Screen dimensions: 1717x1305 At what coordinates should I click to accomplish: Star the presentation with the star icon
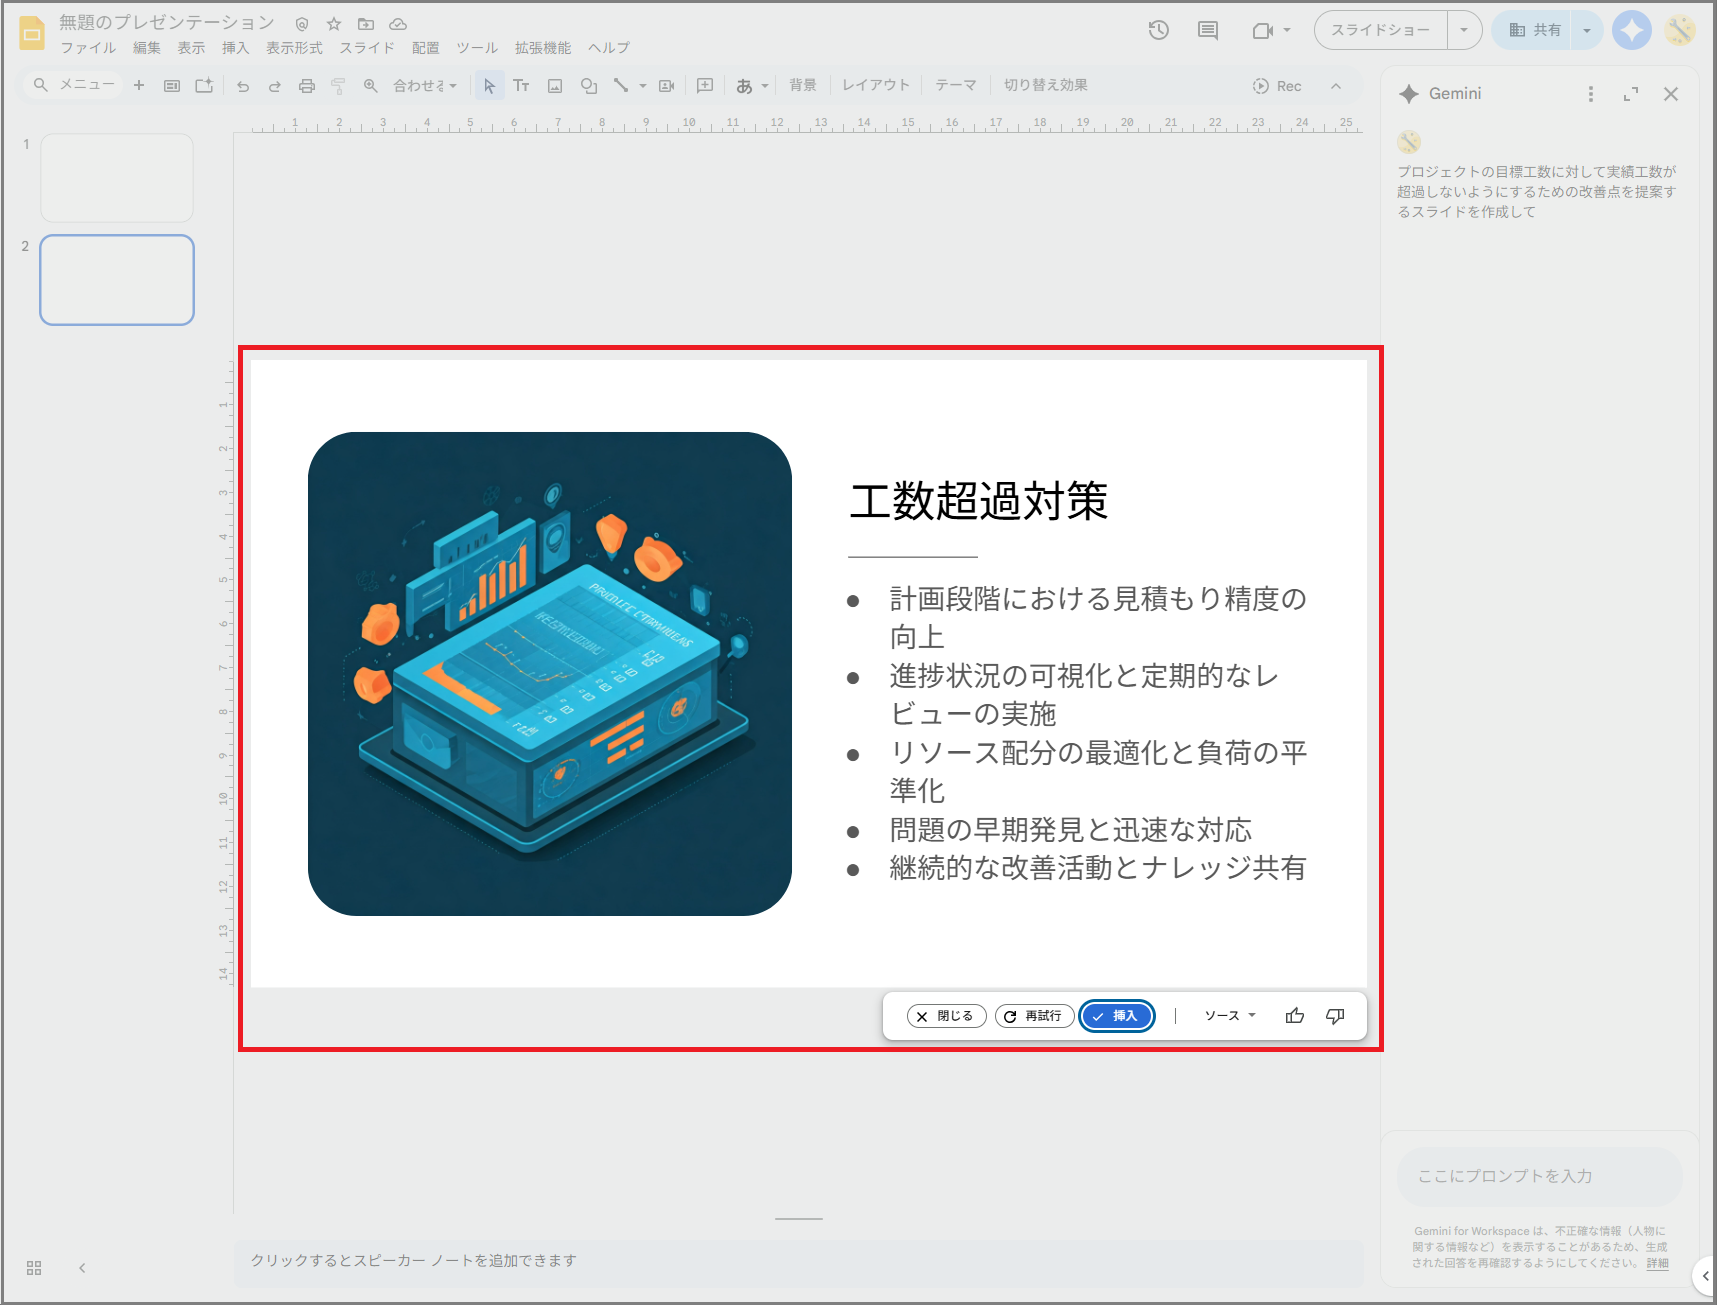[x=334, y=24]
